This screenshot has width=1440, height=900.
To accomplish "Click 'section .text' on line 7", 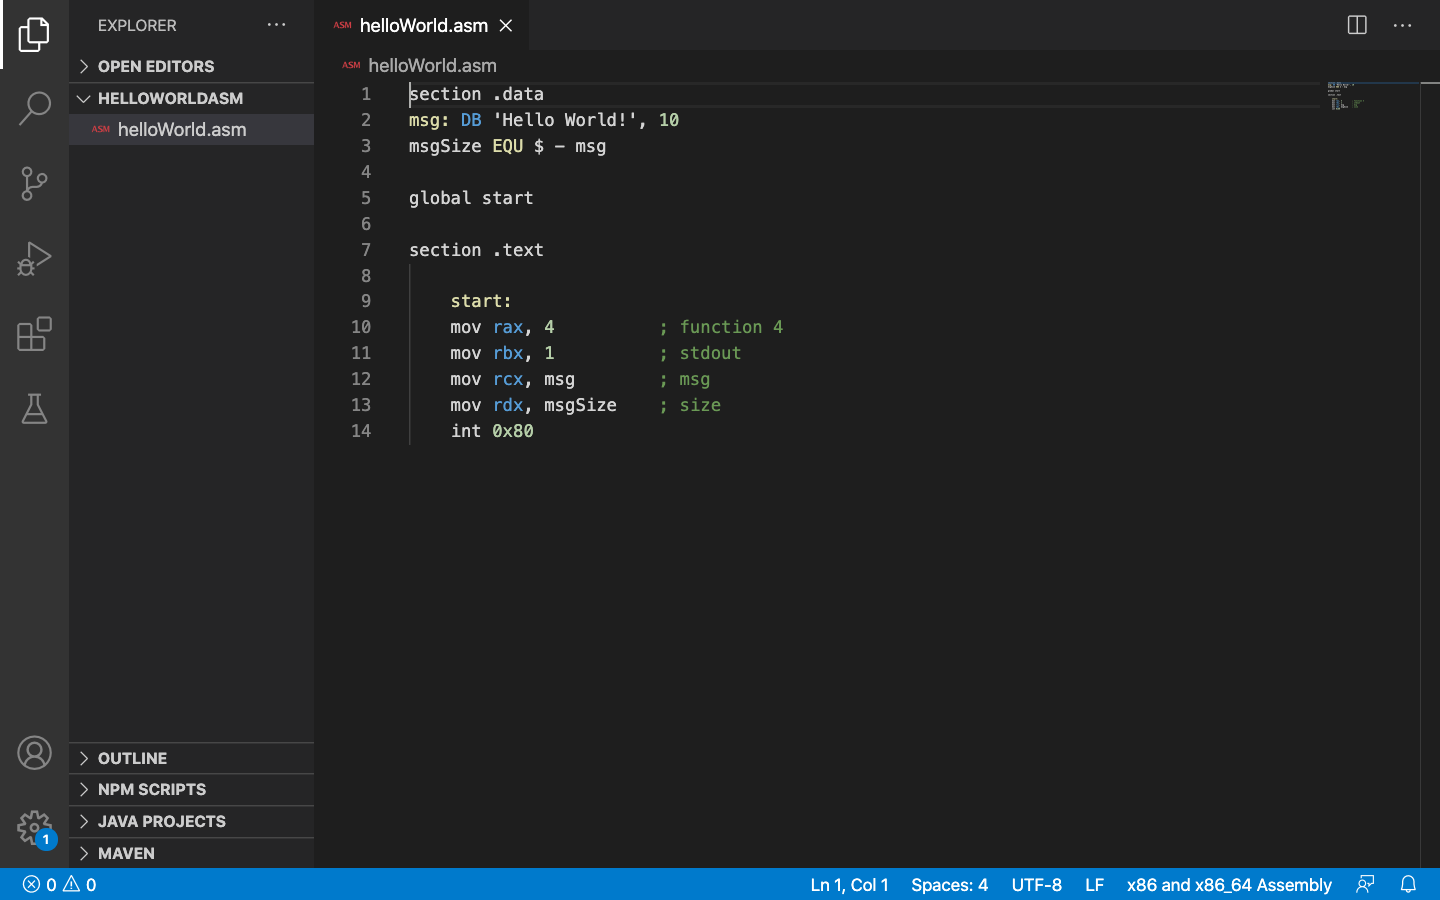I will 476,250.
